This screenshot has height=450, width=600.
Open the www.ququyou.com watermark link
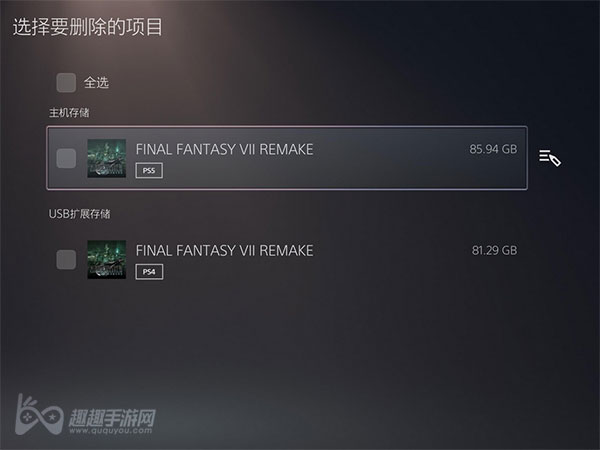click(x=111, y=431)
